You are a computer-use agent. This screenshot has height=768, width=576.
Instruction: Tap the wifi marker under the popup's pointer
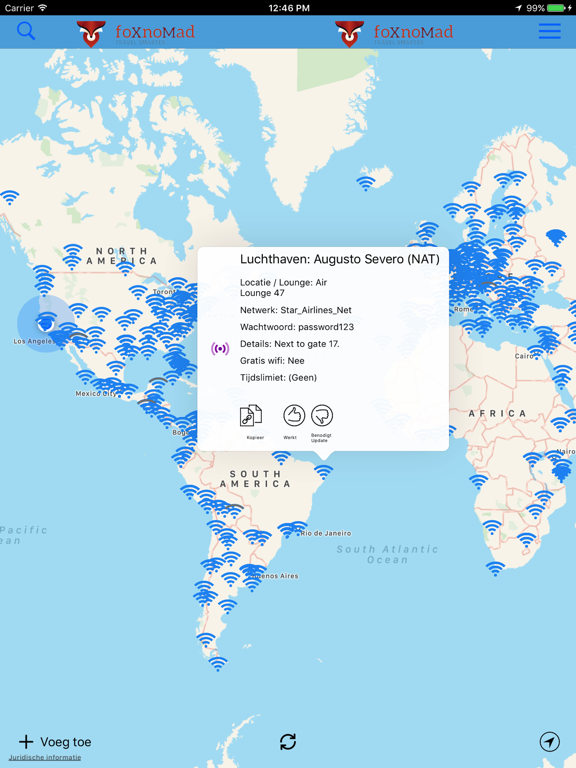point(323,472)
